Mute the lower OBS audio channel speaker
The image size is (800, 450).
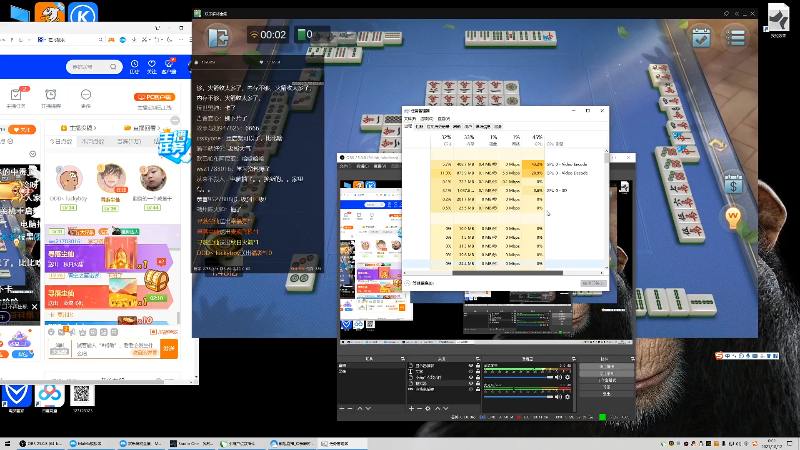pyautogui.click(x=558, y=397)
